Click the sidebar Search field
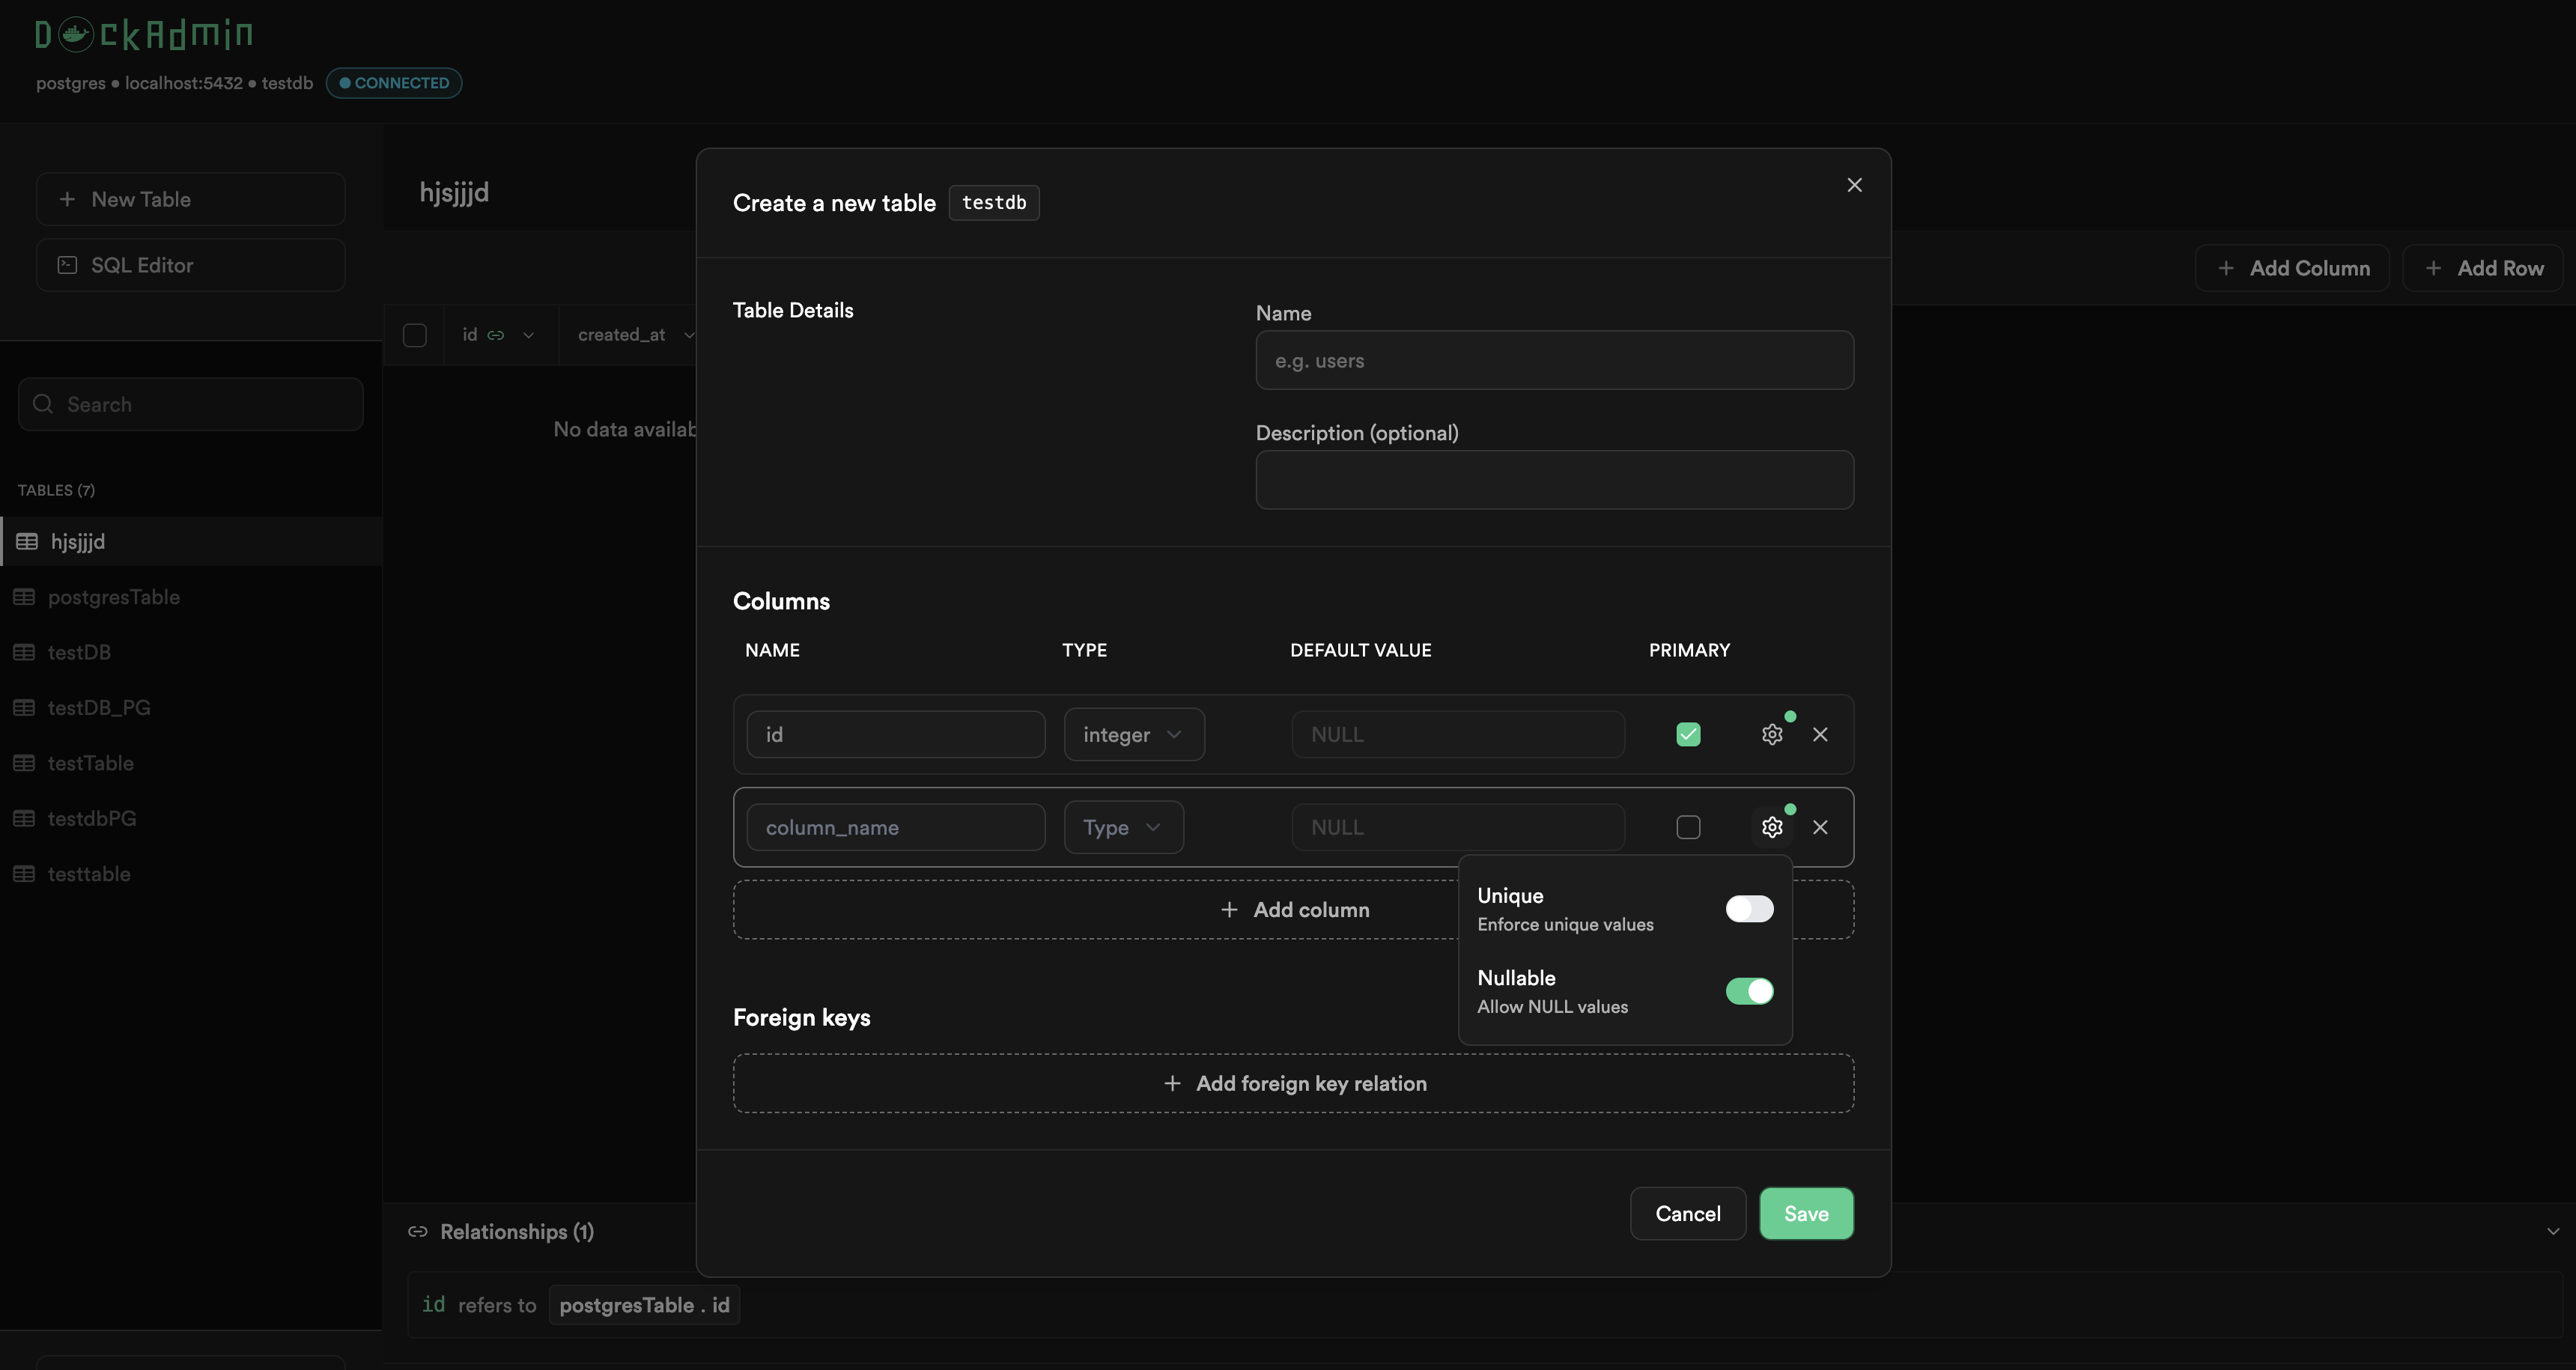The image size is (2576, 1370). click(191, 404)
